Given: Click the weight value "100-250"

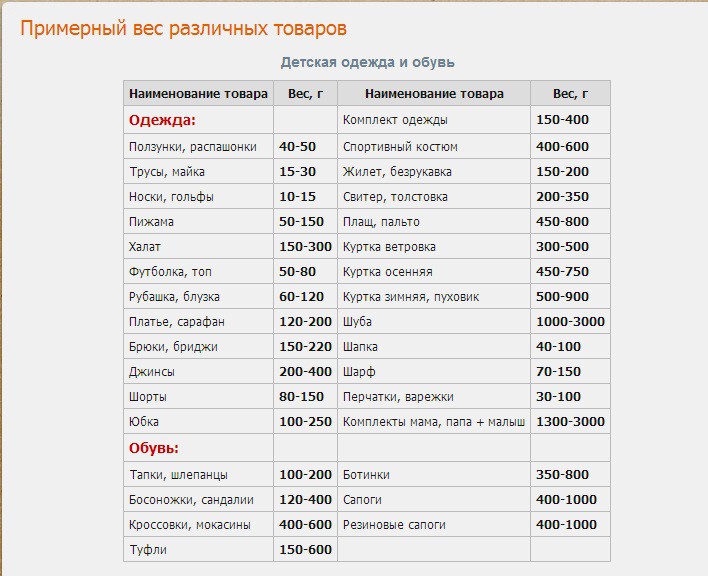Looking at the screenshot, I should point(305,422).
